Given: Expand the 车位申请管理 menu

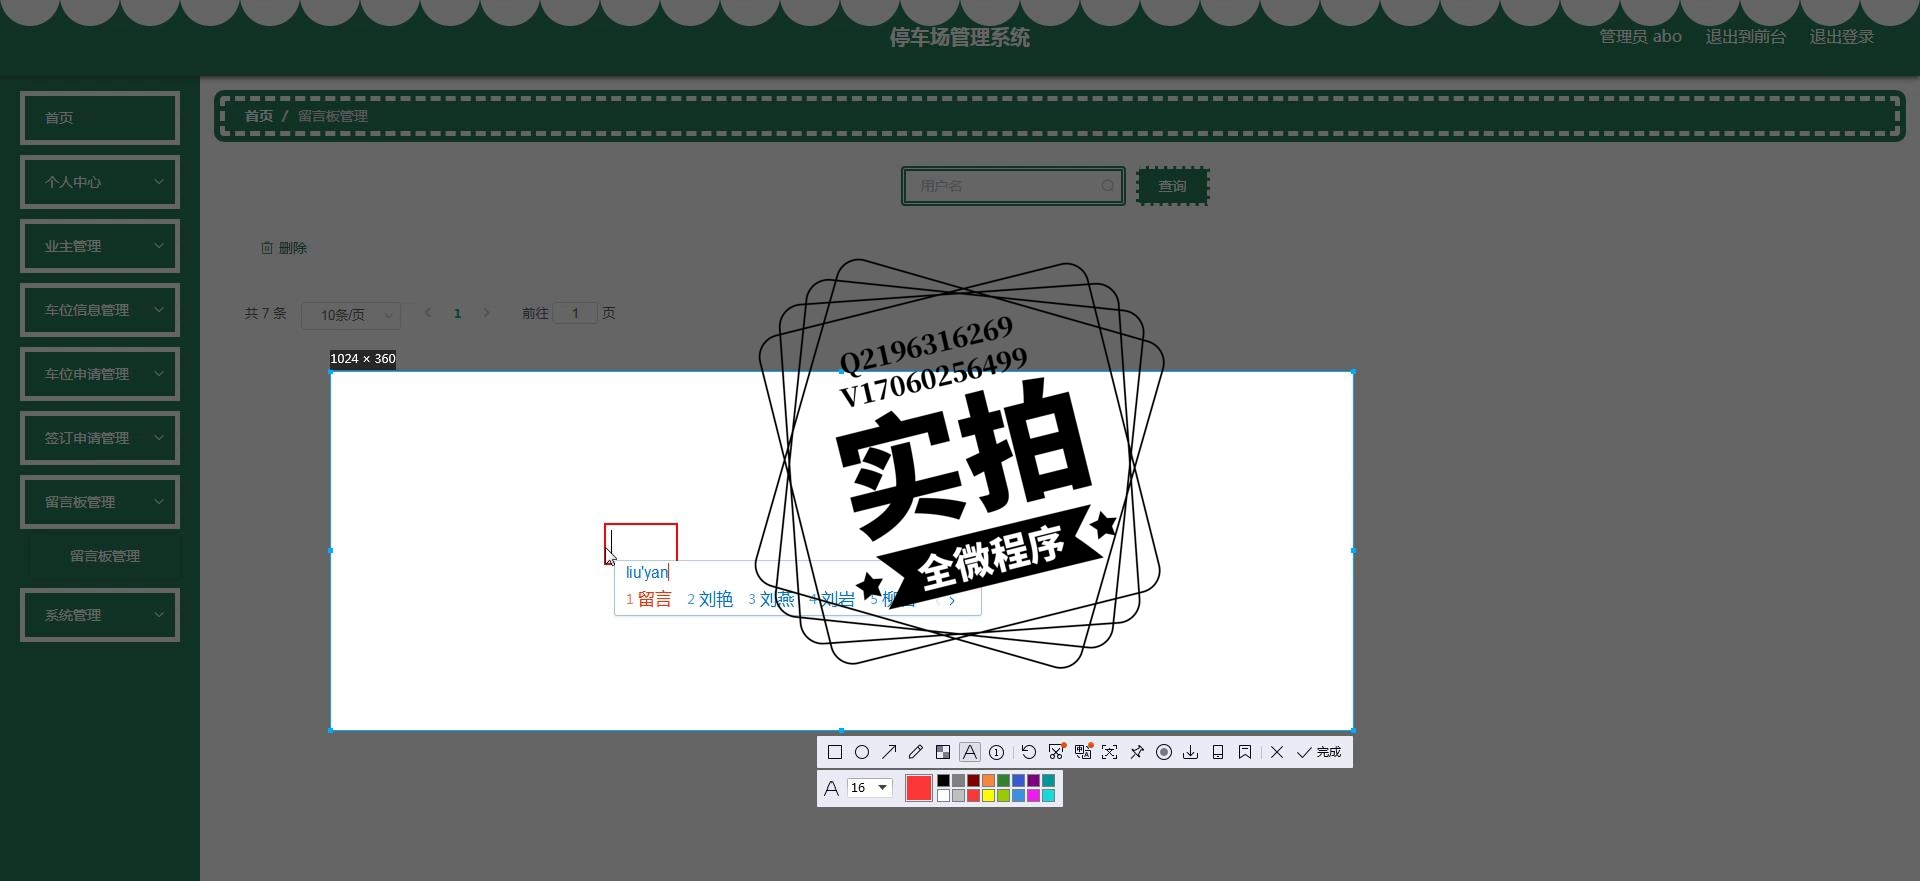Looking at the screenshot, I should click(100, 374).
